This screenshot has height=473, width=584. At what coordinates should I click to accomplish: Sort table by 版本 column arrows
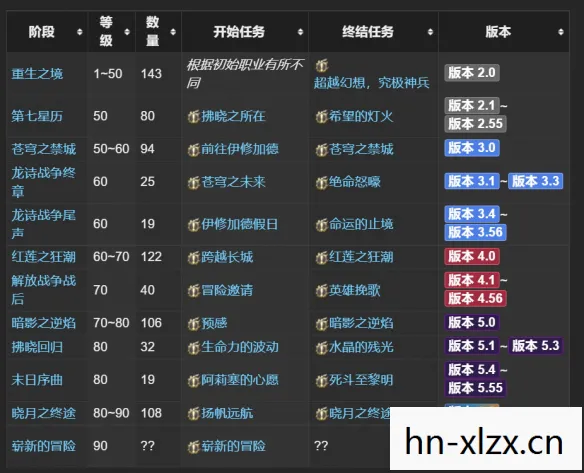pyautogui.click(x=561, y=32)
